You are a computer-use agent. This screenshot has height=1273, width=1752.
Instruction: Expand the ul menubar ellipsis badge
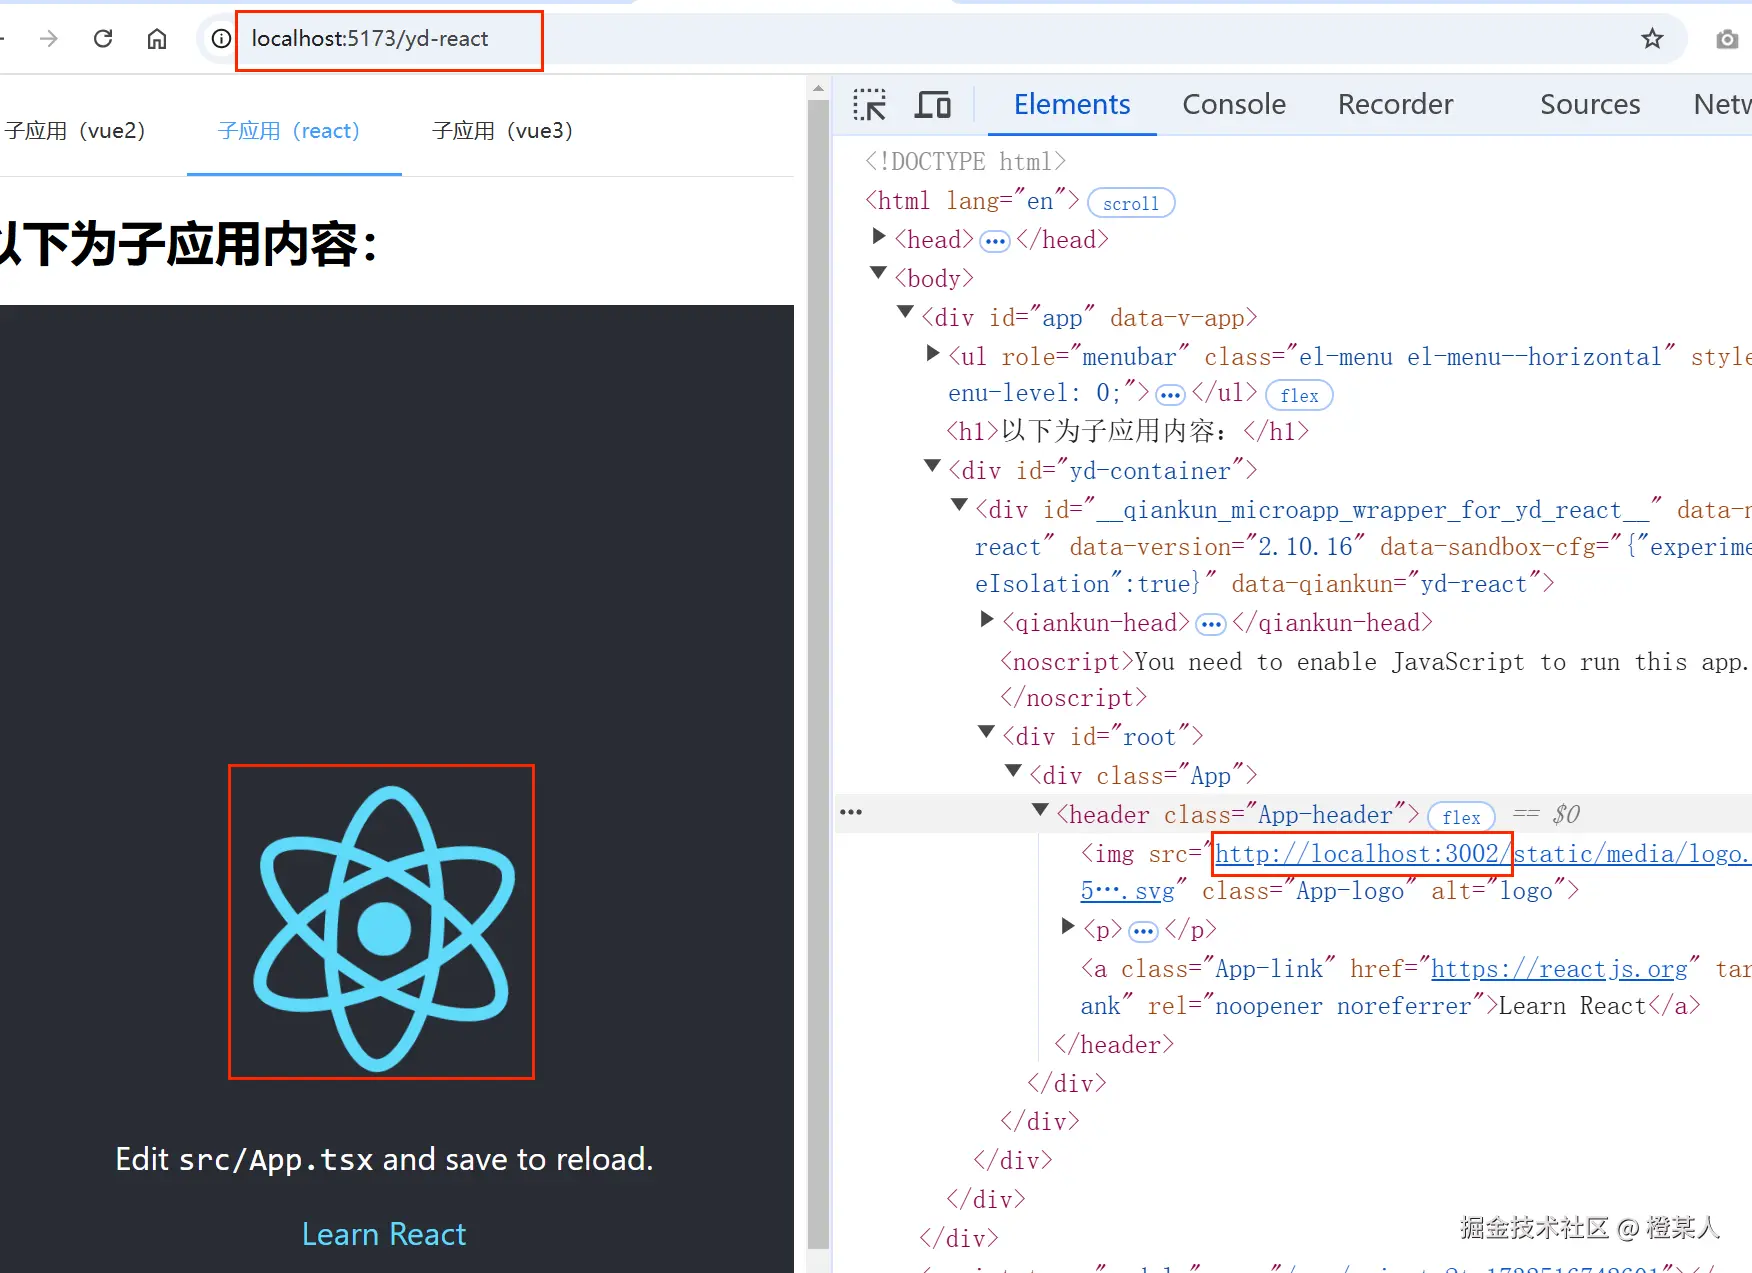click(1170, 394)
